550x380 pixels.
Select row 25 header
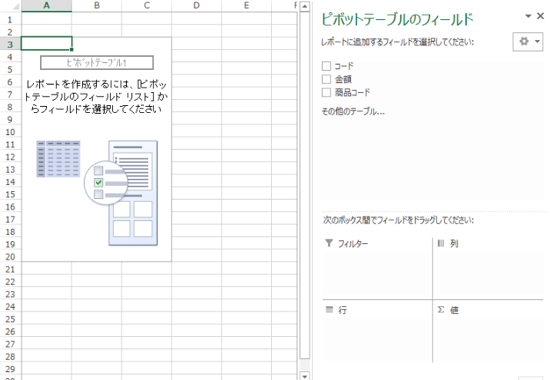(x=10, y=319)
